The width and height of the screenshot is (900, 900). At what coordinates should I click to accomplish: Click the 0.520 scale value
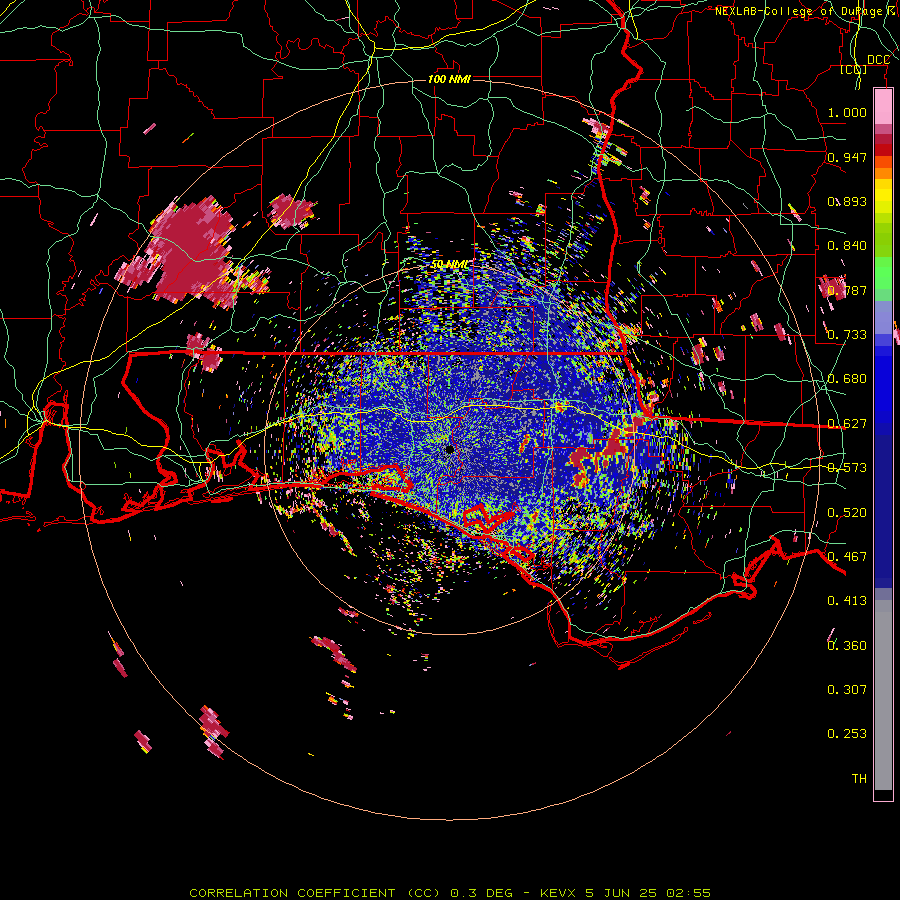(847, 513)
